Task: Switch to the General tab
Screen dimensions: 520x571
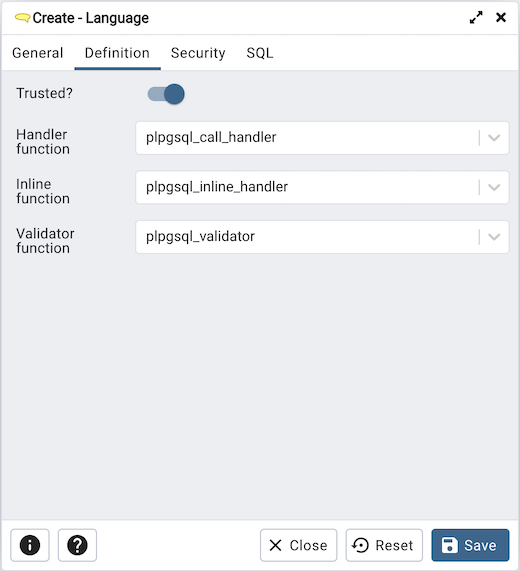Action: point(38,53)
